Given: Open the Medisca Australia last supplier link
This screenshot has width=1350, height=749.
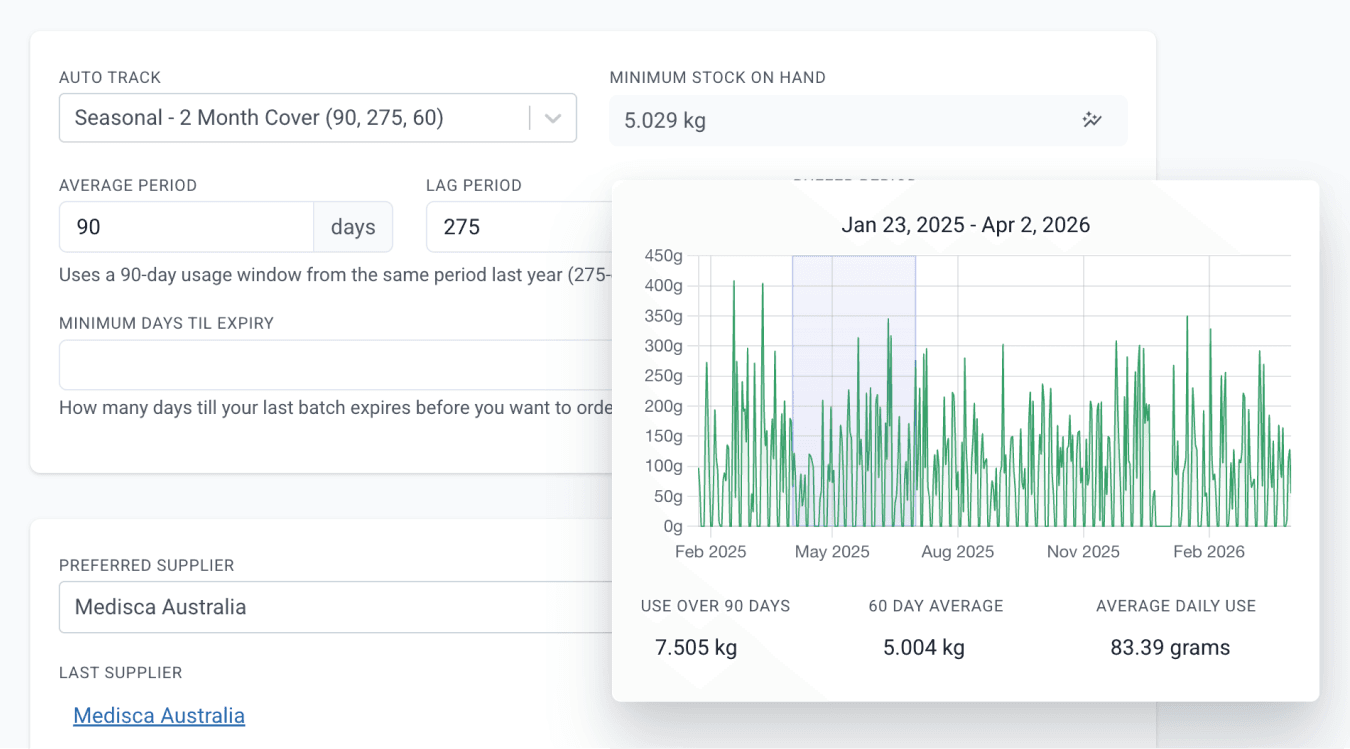Looking at the screenshot, I should (x=159, y=716).
